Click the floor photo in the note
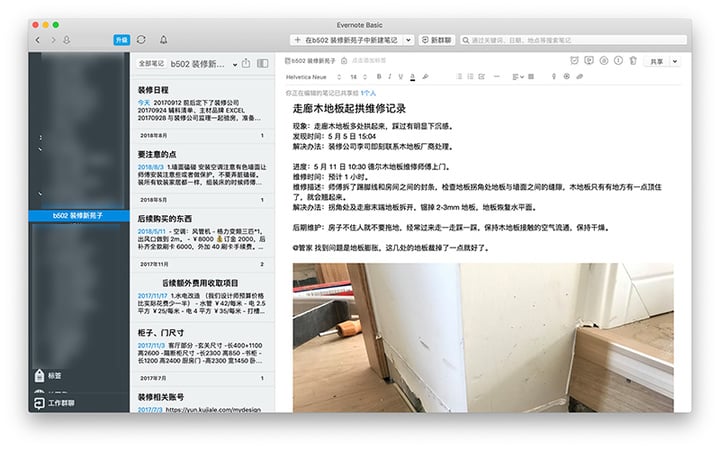Viewport: 720px width, 450px height. pos(483,338)
